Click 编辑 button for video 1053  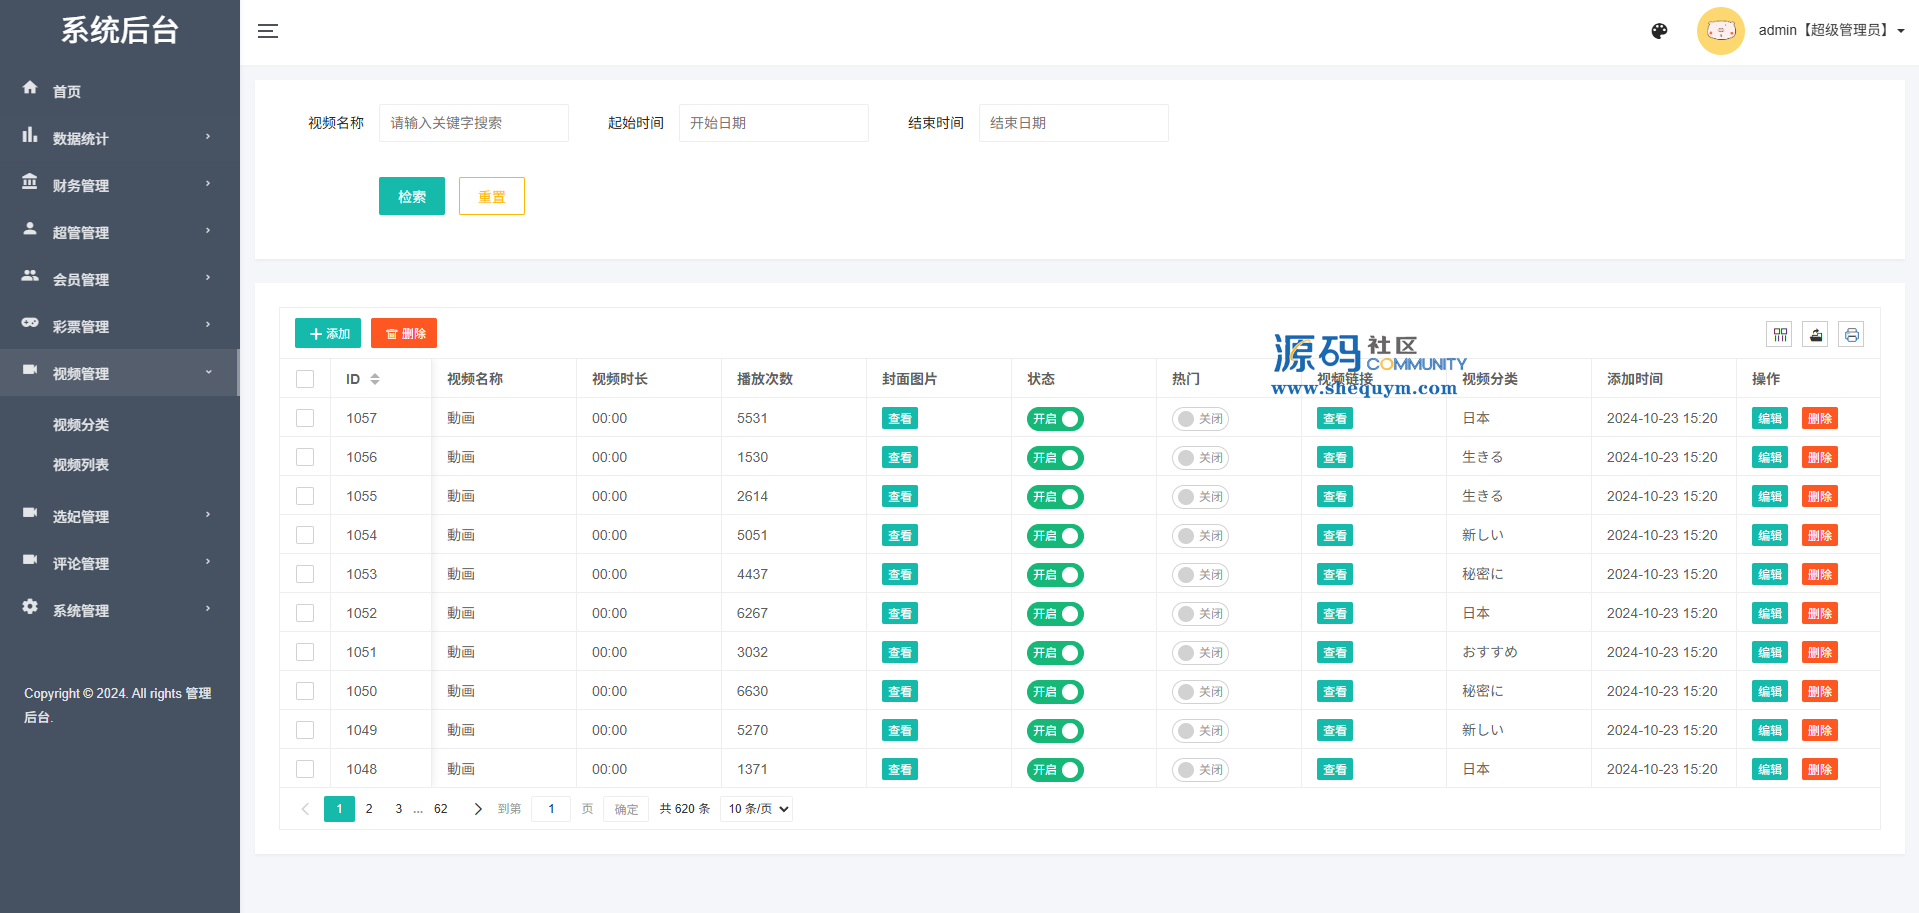click(1769, 575)
